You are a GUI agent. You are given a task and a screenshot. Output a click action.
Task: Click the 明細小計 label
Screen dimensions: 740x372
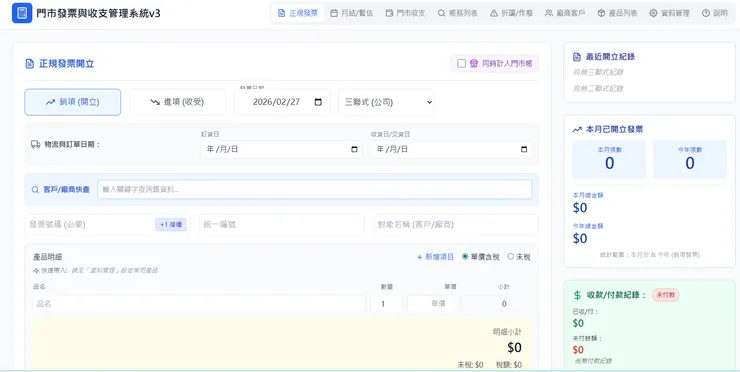507,332
